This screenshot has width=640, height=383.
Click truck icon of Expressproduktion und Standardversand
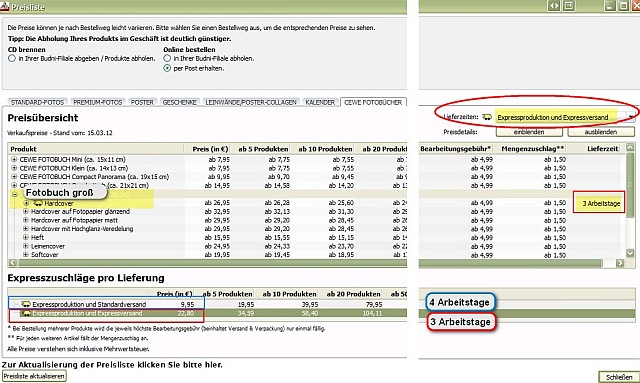click(26, 304)
